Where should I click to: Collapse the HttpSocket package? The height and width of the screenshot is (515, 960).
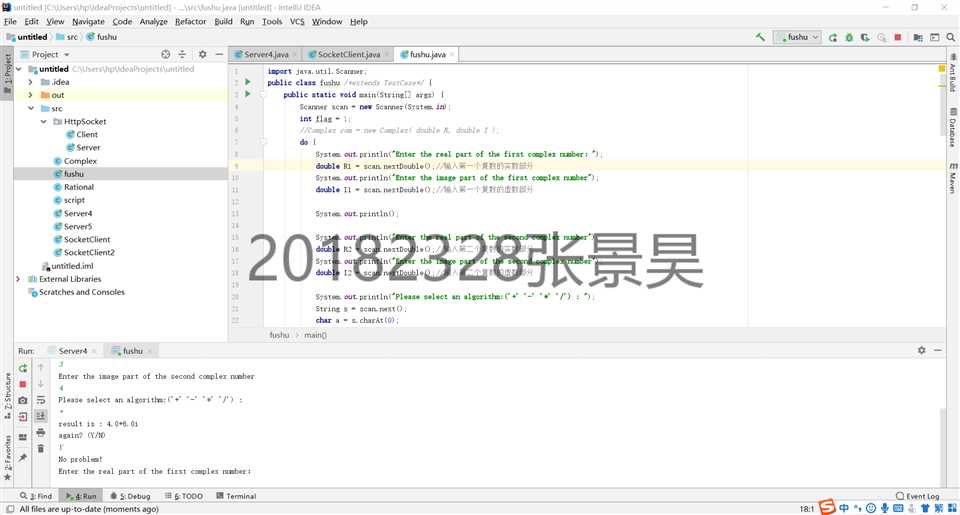(43, 122)
